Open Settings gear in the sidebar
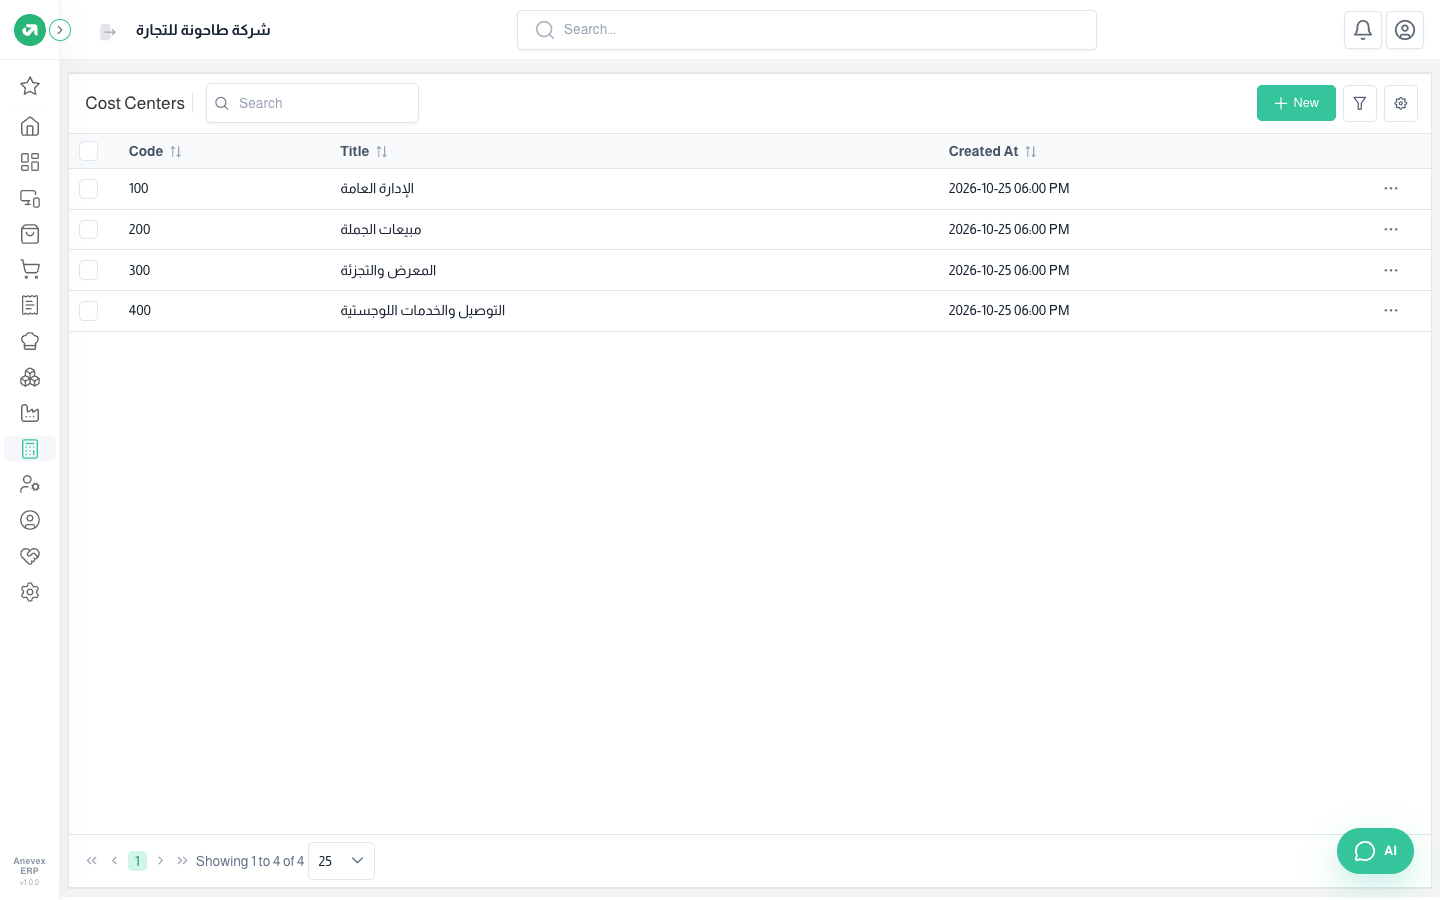 coord(30,592)
